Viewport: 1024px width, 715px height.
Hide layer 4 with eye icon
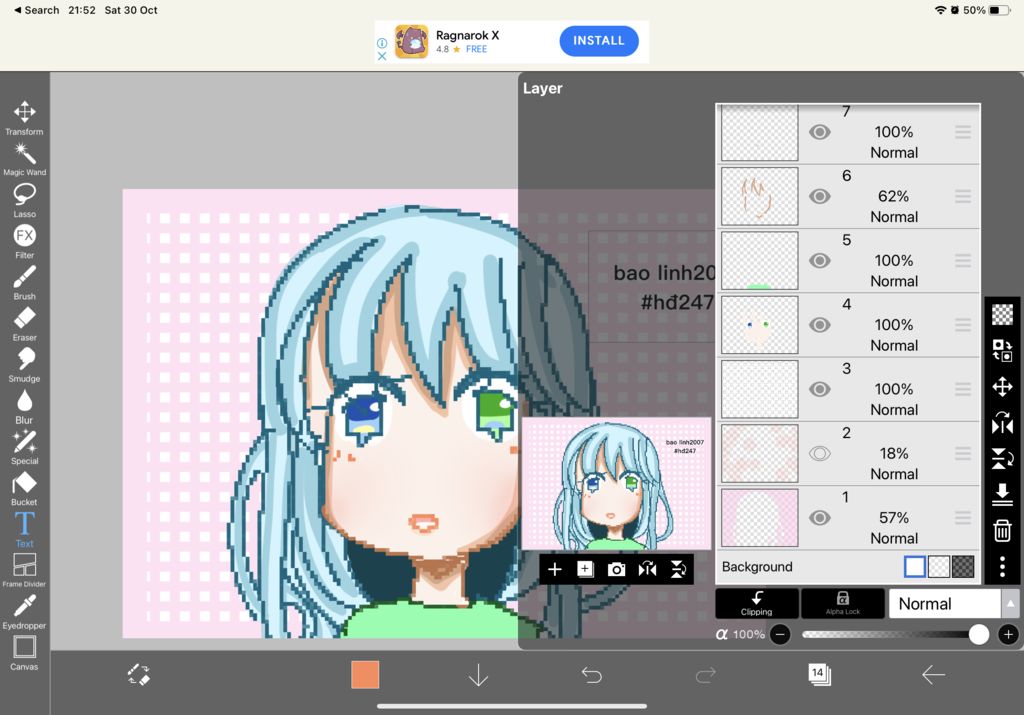[x=820, y=325]
